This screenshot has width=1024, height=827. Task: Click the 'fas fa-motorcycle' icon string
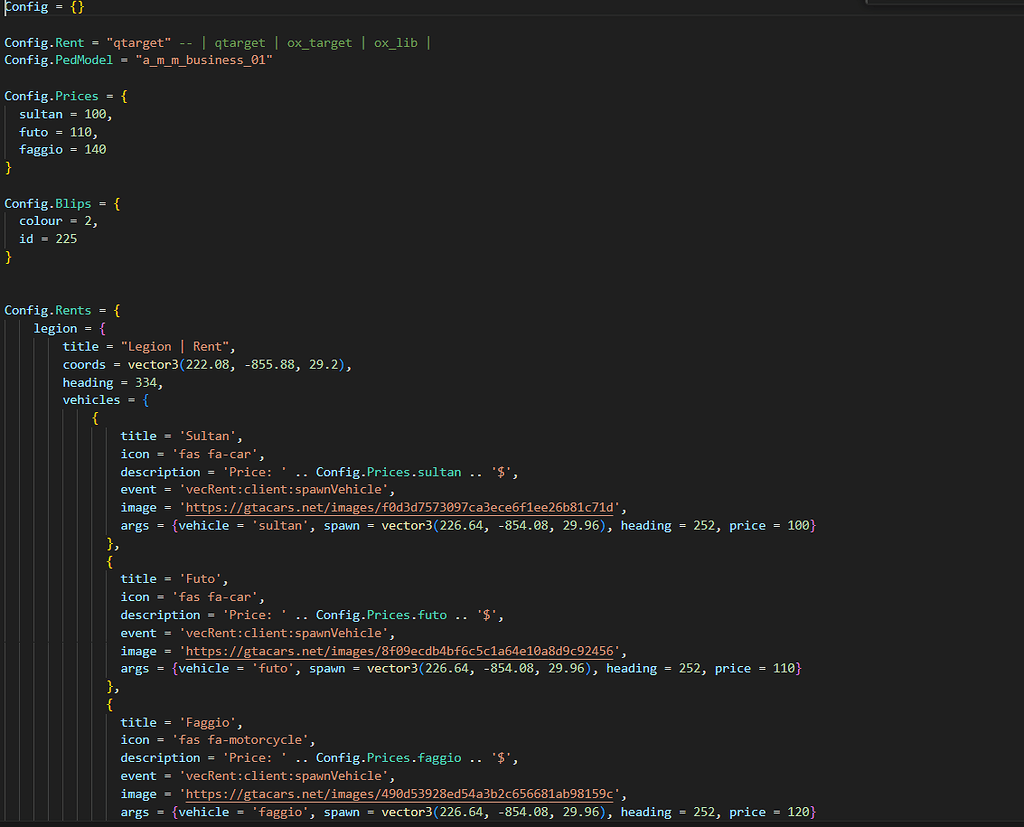pos(244,740)
